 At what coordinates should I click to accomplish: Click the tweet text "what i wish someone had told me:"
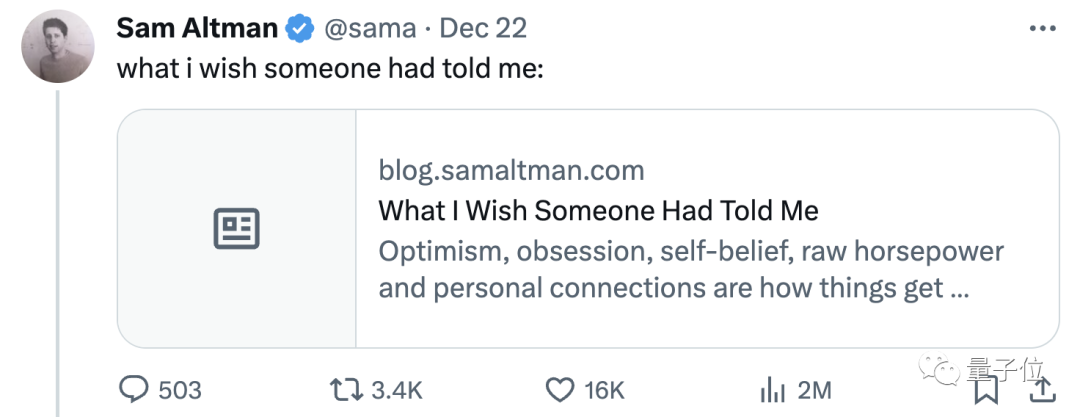tap(329, 68)
